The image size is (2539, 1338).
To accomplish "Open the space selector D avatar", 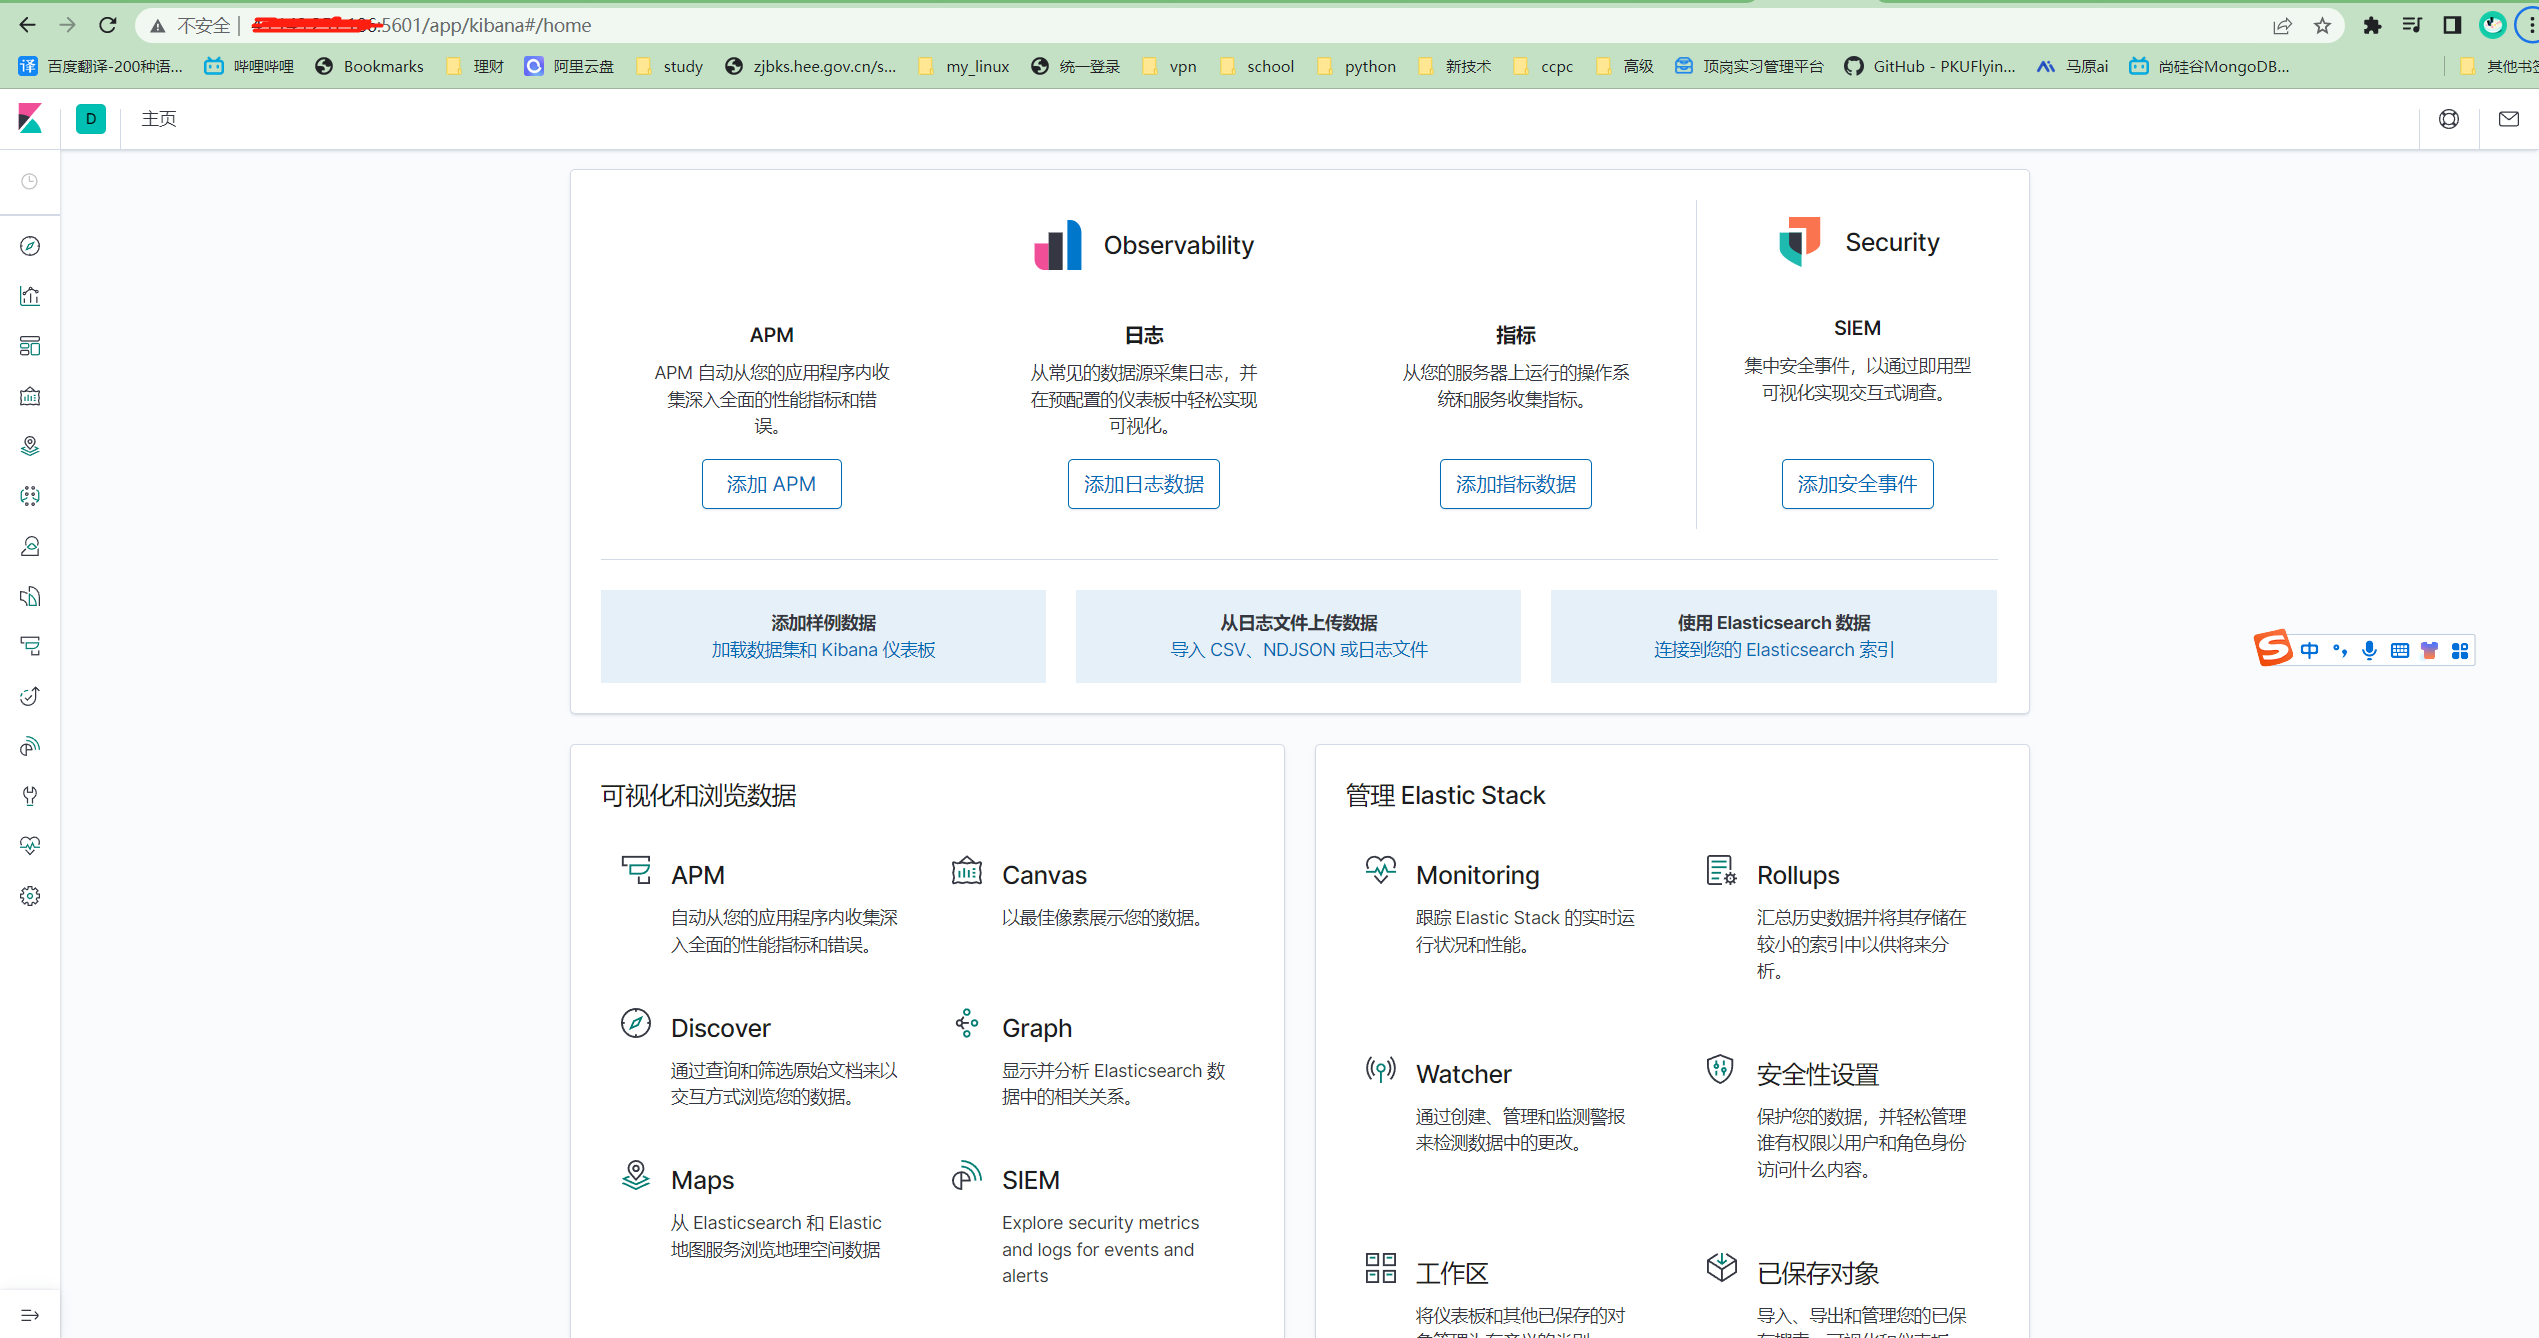I will [x=91, y=119].
